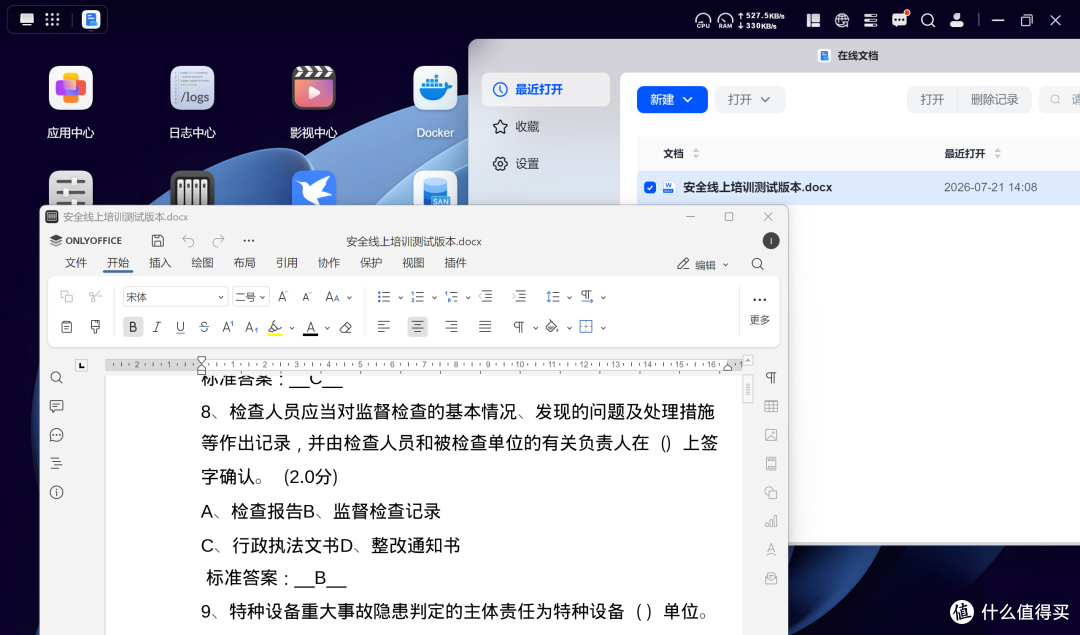
Task: Expand highlight color options arrow
Action: pos(292,328)
